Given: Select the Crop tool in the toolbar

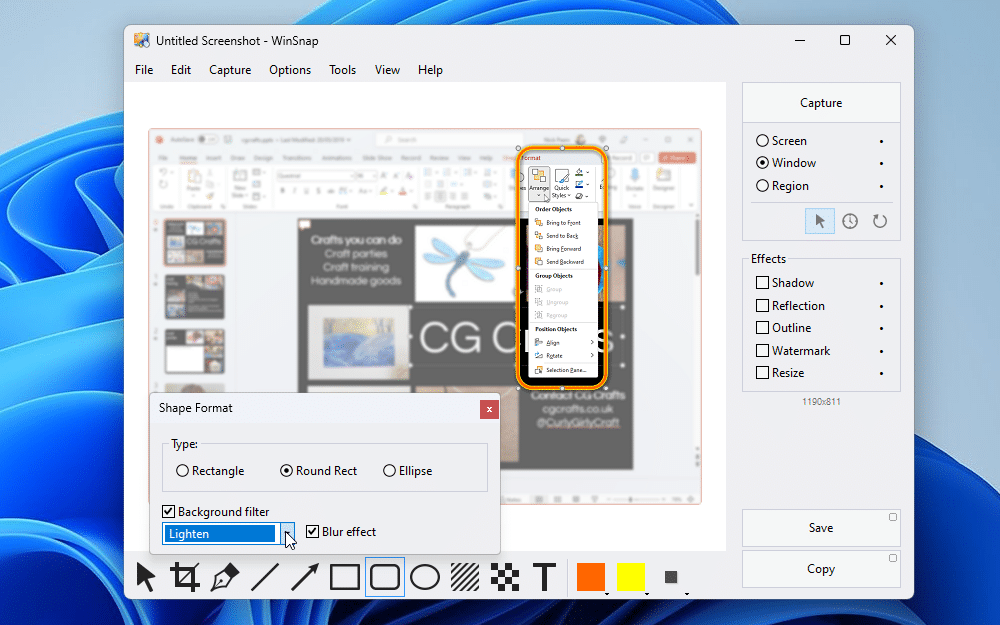Looking at the screenshot, I should tap(184, 577).
